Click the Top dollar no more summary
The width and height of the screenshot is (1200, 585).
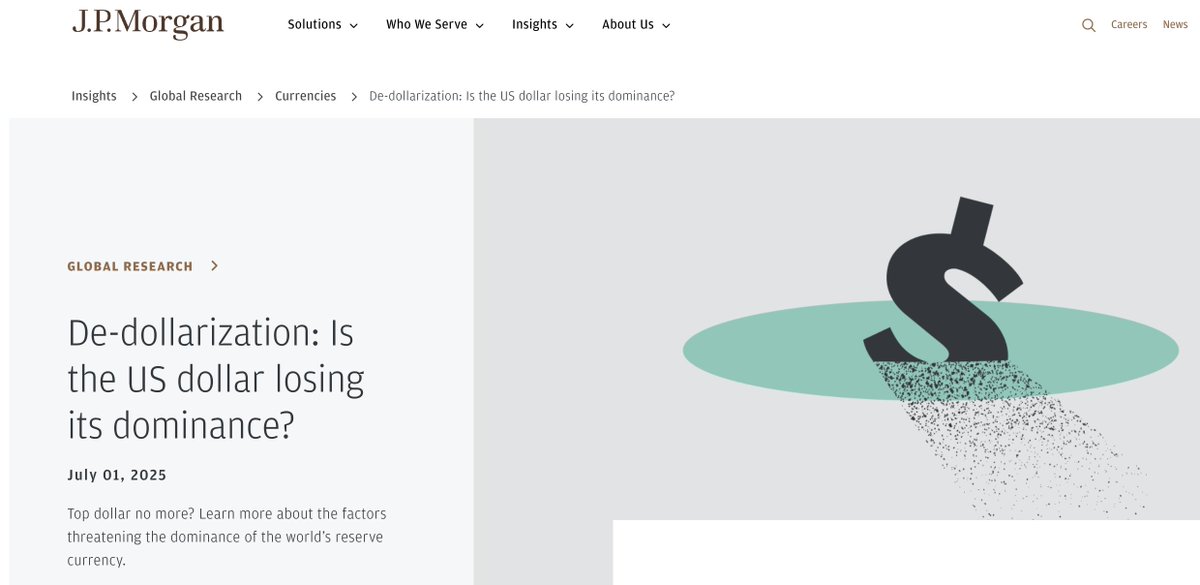click(x=227, y=537)
